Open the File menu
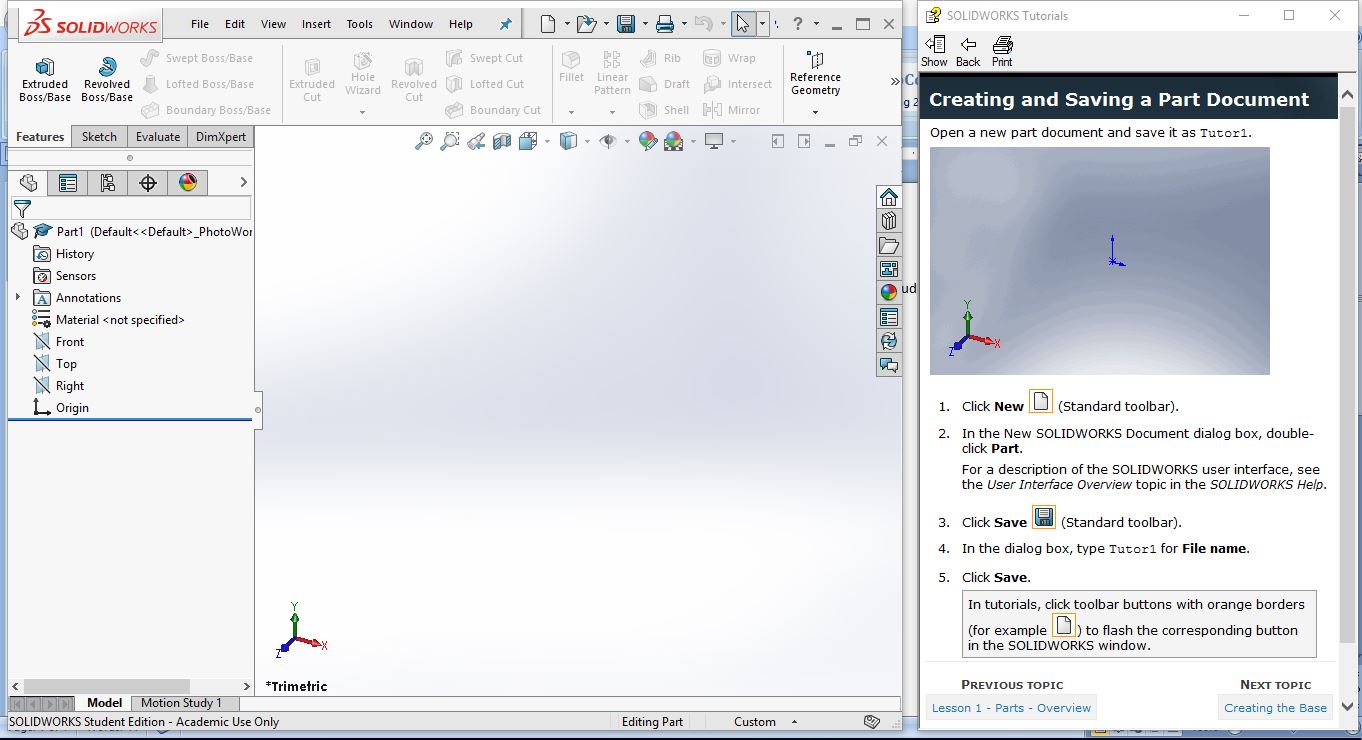The width and height of the screenshot is (1362, 740). 200,24
